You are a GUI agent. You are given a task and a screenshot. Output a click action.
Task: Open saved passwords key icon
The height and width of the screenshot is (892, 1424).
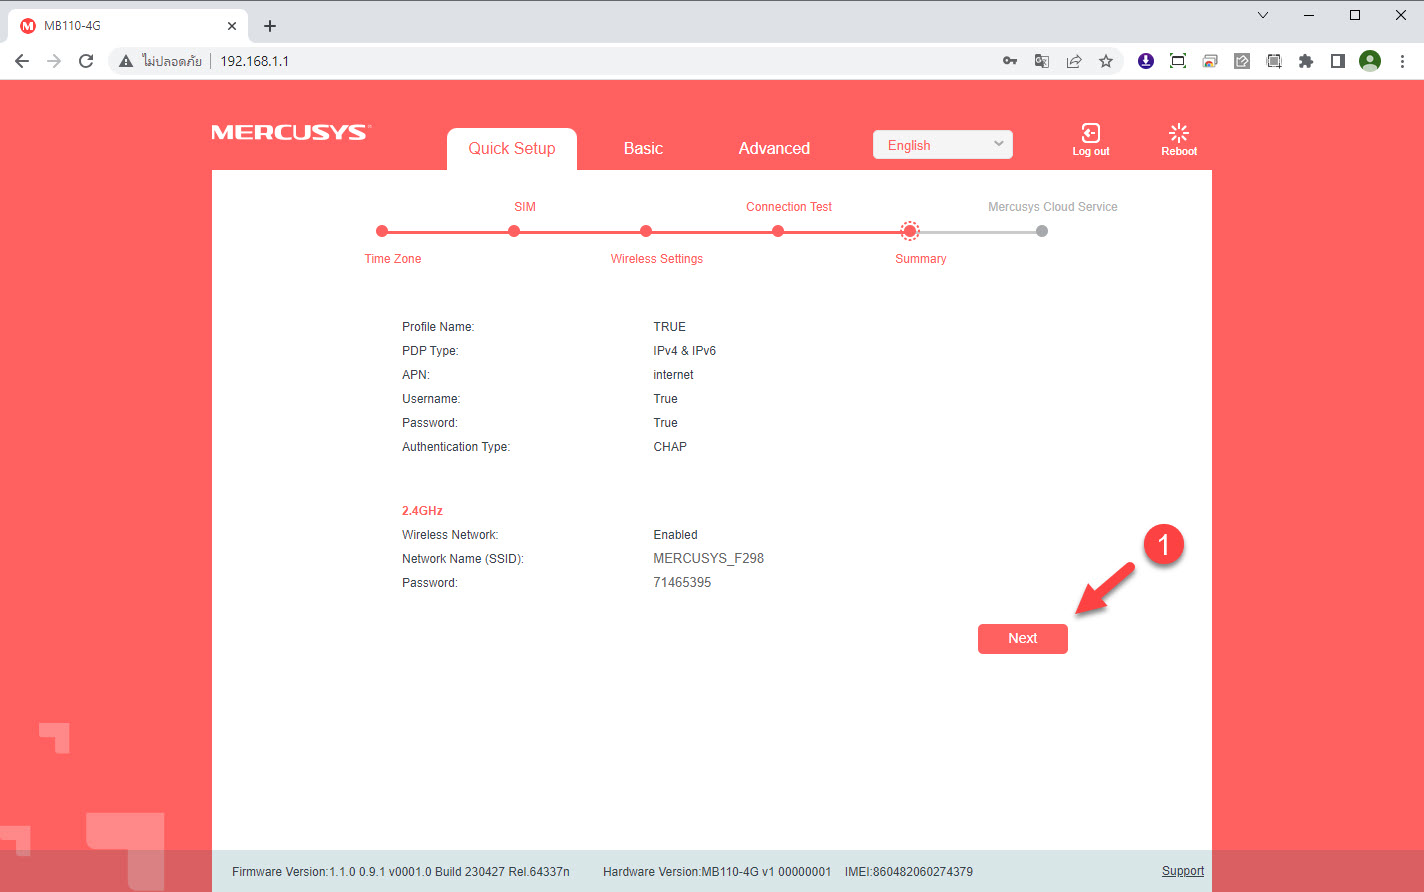(x=1010, y=61)
